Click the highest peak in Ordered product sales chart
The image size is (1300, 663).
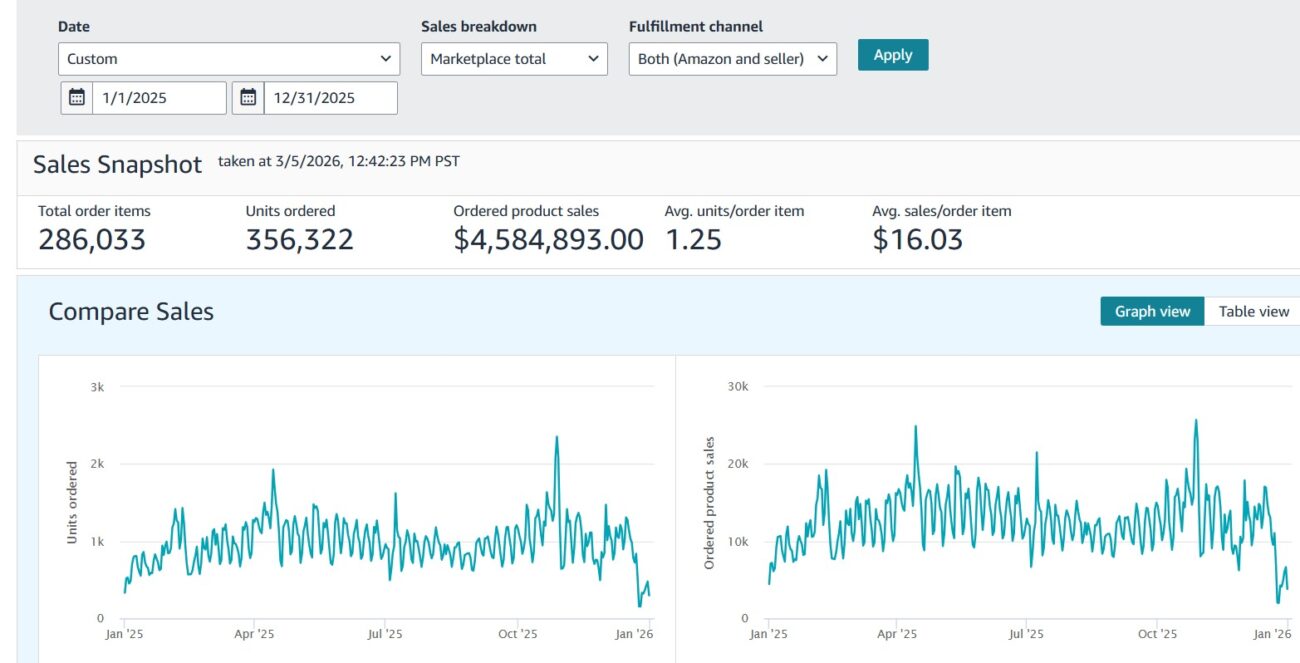(x=1195, y=421)
